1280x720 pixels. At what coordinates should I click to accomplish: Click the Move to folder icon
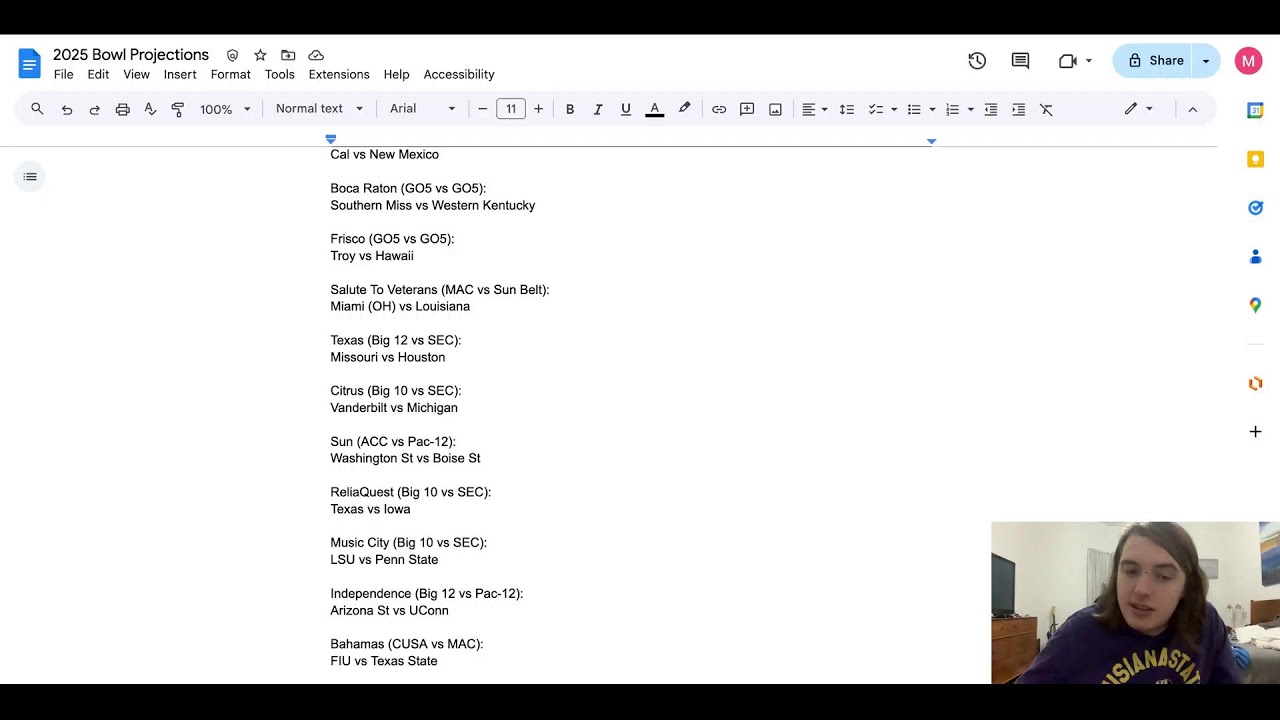click(288, 55)
